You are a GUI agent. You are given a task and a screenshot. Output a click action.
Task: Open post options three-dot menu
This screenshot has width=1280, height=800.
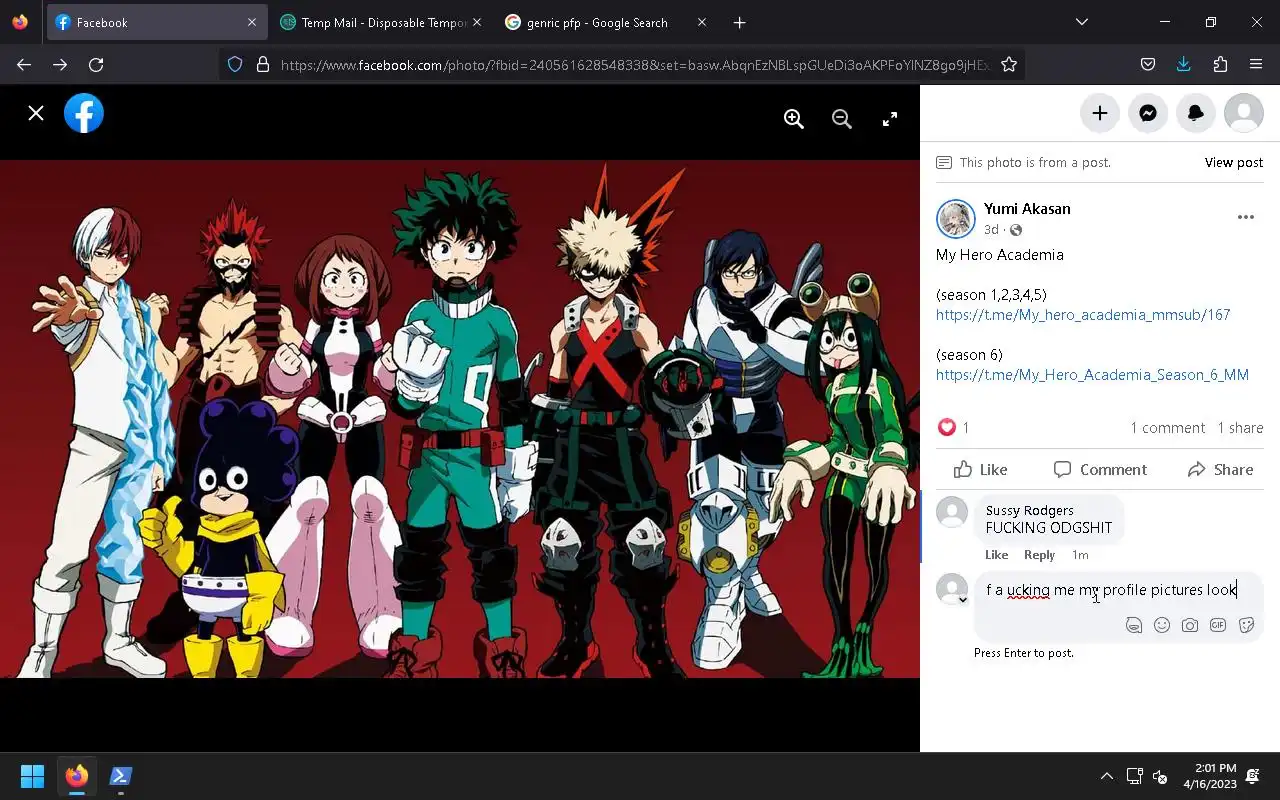pyautogui.click(x=1246, y=217)
